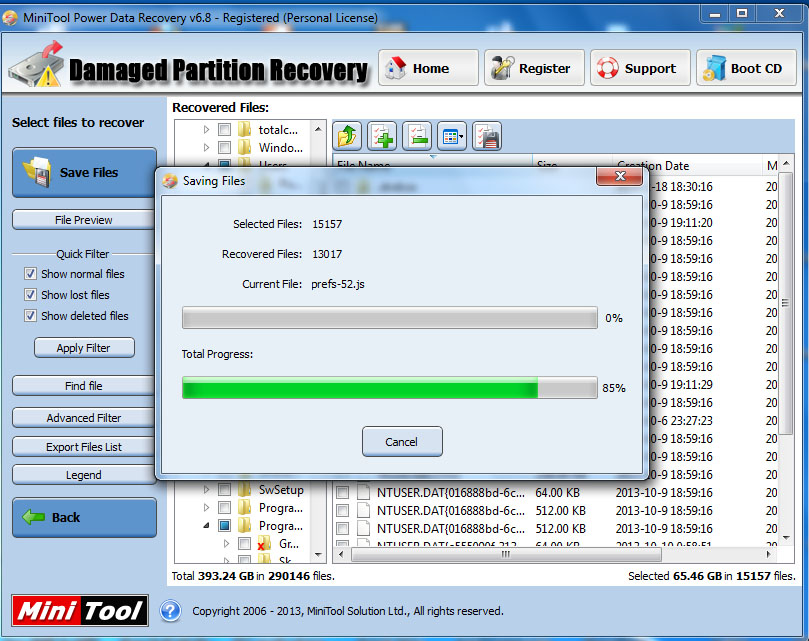The height and width of the screenshot is (641, 809).
Task: Minimize the MiniTool window
Action: coord(715,14)
